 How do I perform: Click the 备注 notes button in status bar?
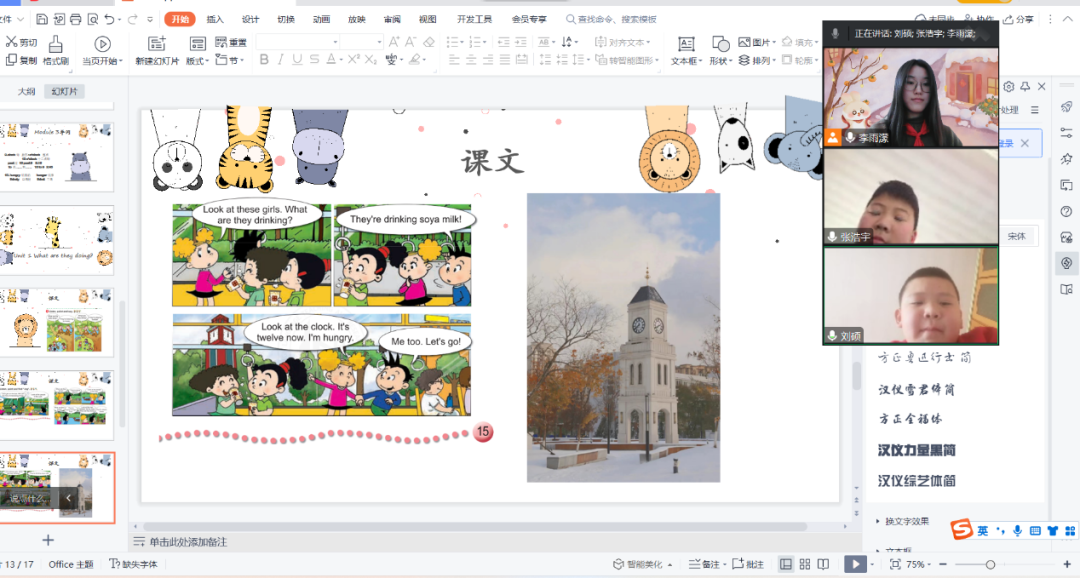705,564
